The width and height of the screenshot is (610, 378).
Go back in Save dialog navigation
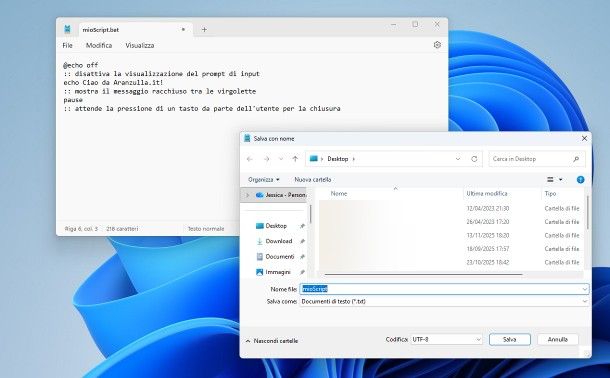250,159
